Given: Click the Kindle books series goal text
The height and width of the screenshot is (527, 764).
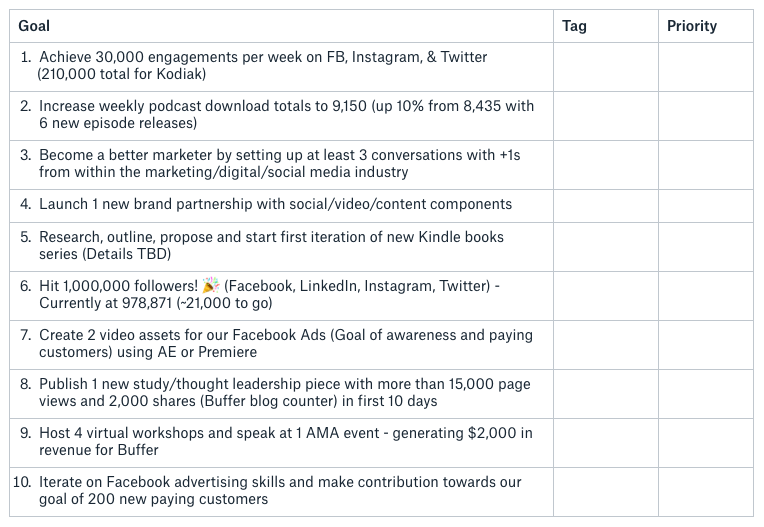Looking at the screenshot, I should click(271, 245).
